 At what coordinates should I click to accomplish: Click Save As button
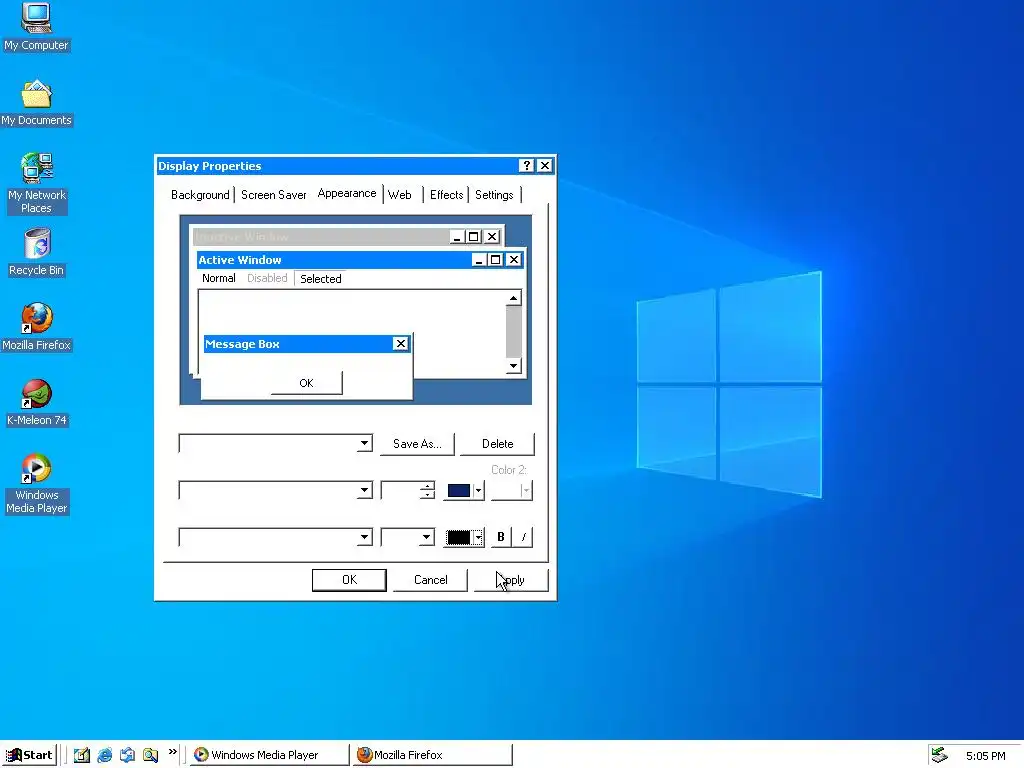tap(417, 444)
